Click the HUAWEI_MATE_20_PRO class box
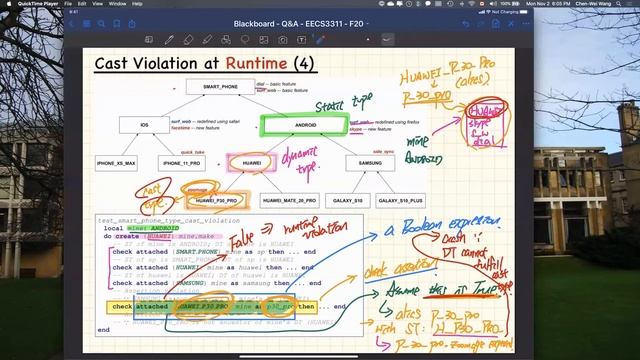This screenshot has width=640, height=360. click(289, 200)
